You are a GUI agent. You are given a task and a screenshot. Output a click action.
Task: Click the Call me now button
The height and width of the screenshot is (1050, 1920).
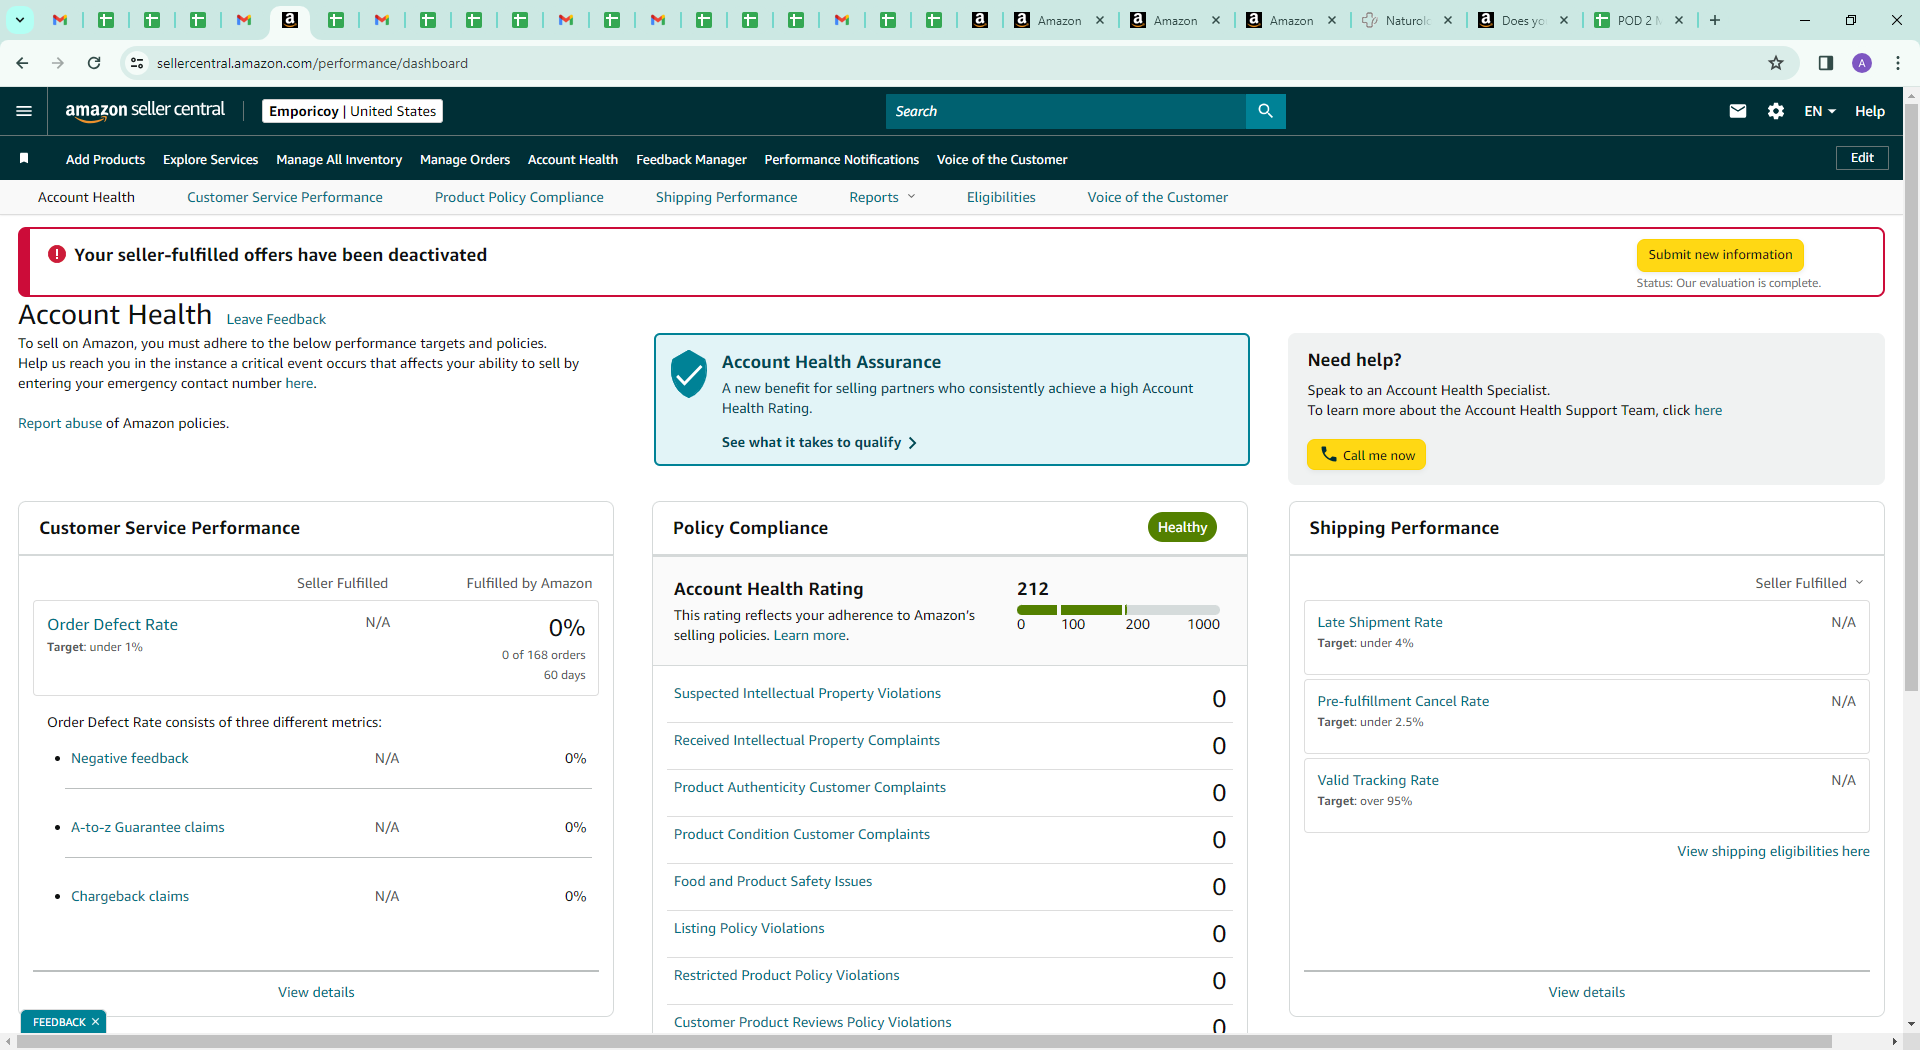[x=1366, y=455]
